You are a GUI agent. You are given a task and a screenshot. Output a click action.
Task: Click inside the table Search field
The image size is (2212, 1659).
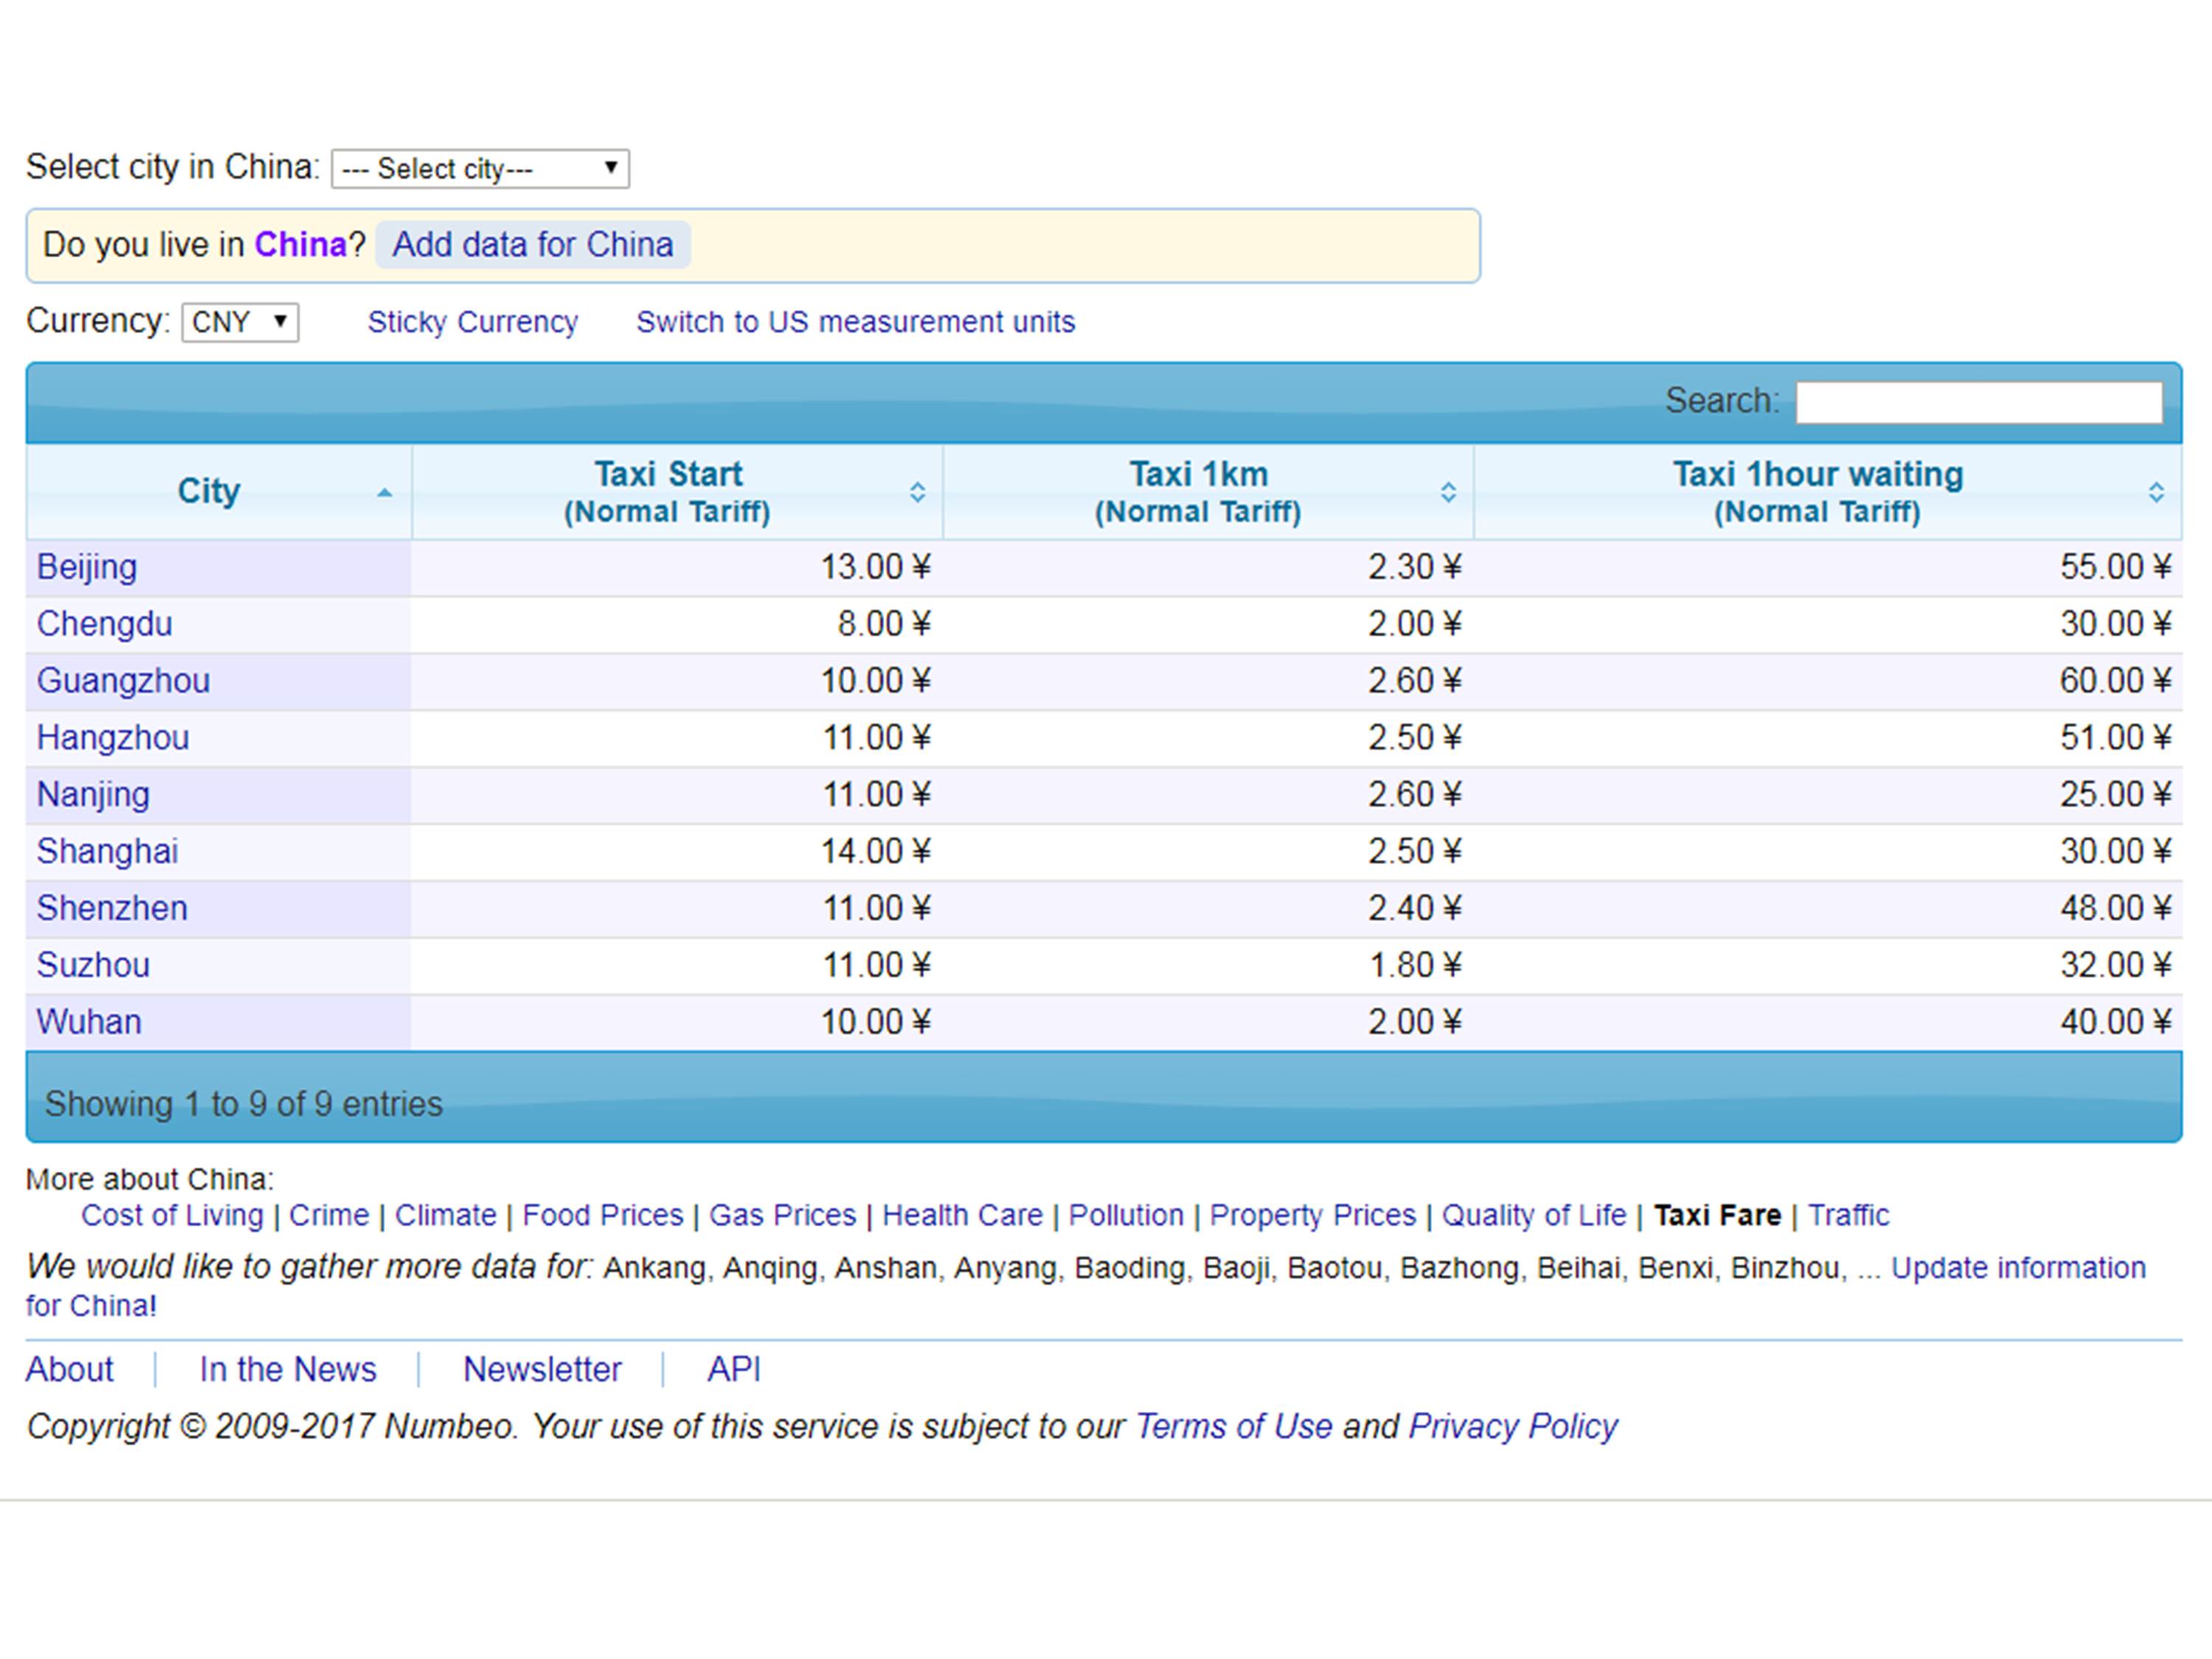tap(1978, 402)
